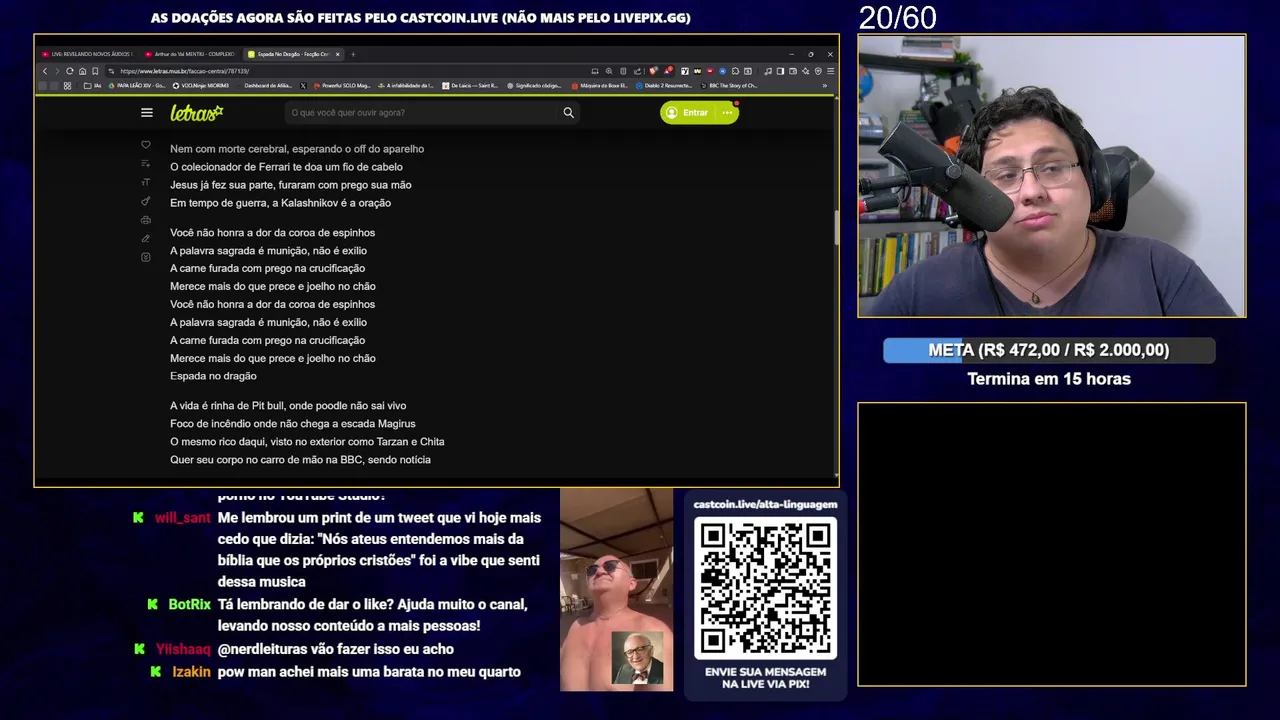1280x720 pixels.
Task: Favorite the song with the heart icon
Action: 146,145
